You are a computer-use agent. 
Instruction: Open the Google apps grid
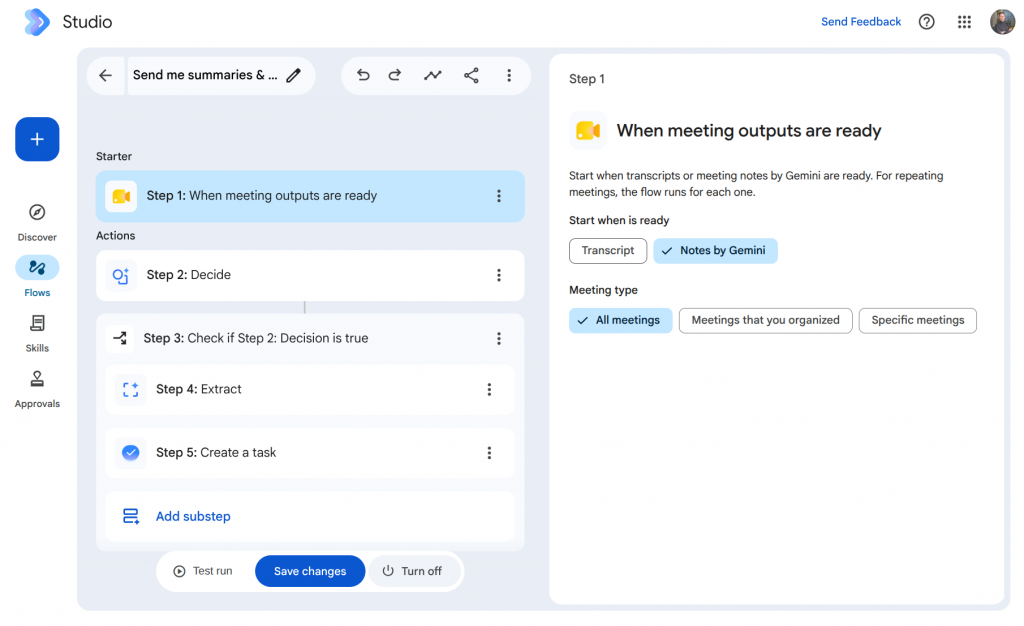pyautogui.click(x=964, y=22)
